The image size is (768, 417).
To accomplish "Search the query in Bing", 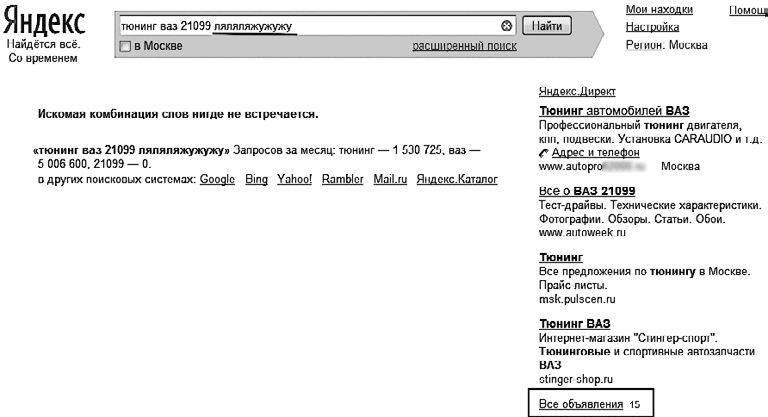I will [256, 179].
